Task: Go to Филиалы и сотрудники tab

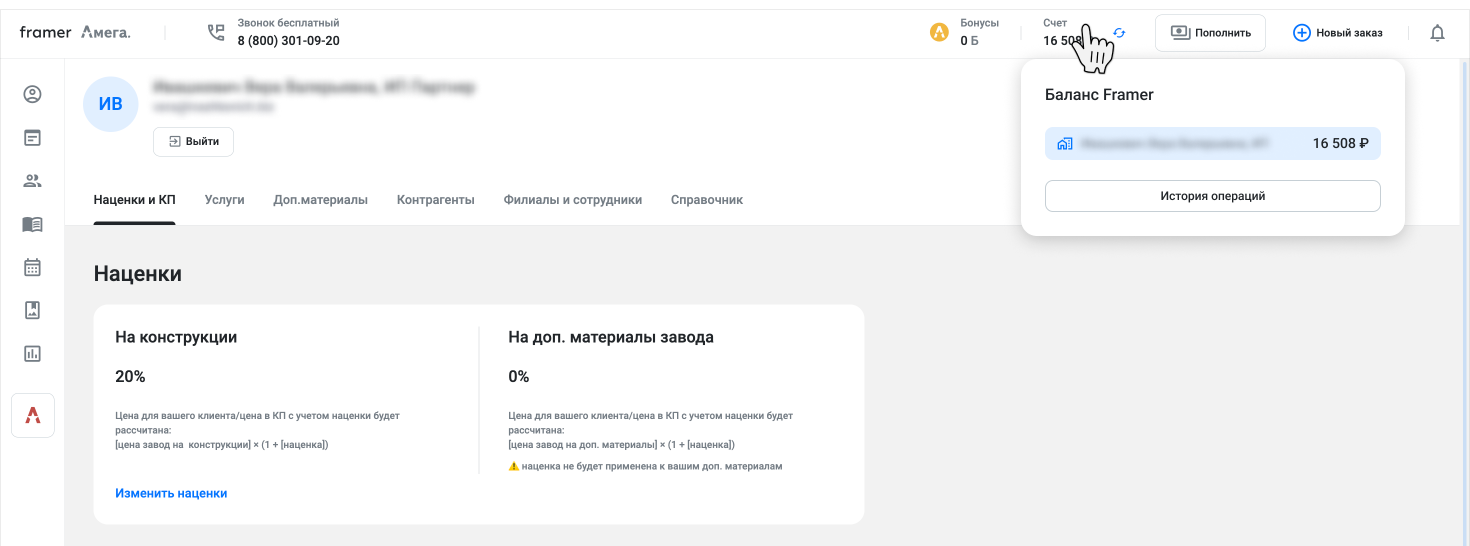Action: 572,200
